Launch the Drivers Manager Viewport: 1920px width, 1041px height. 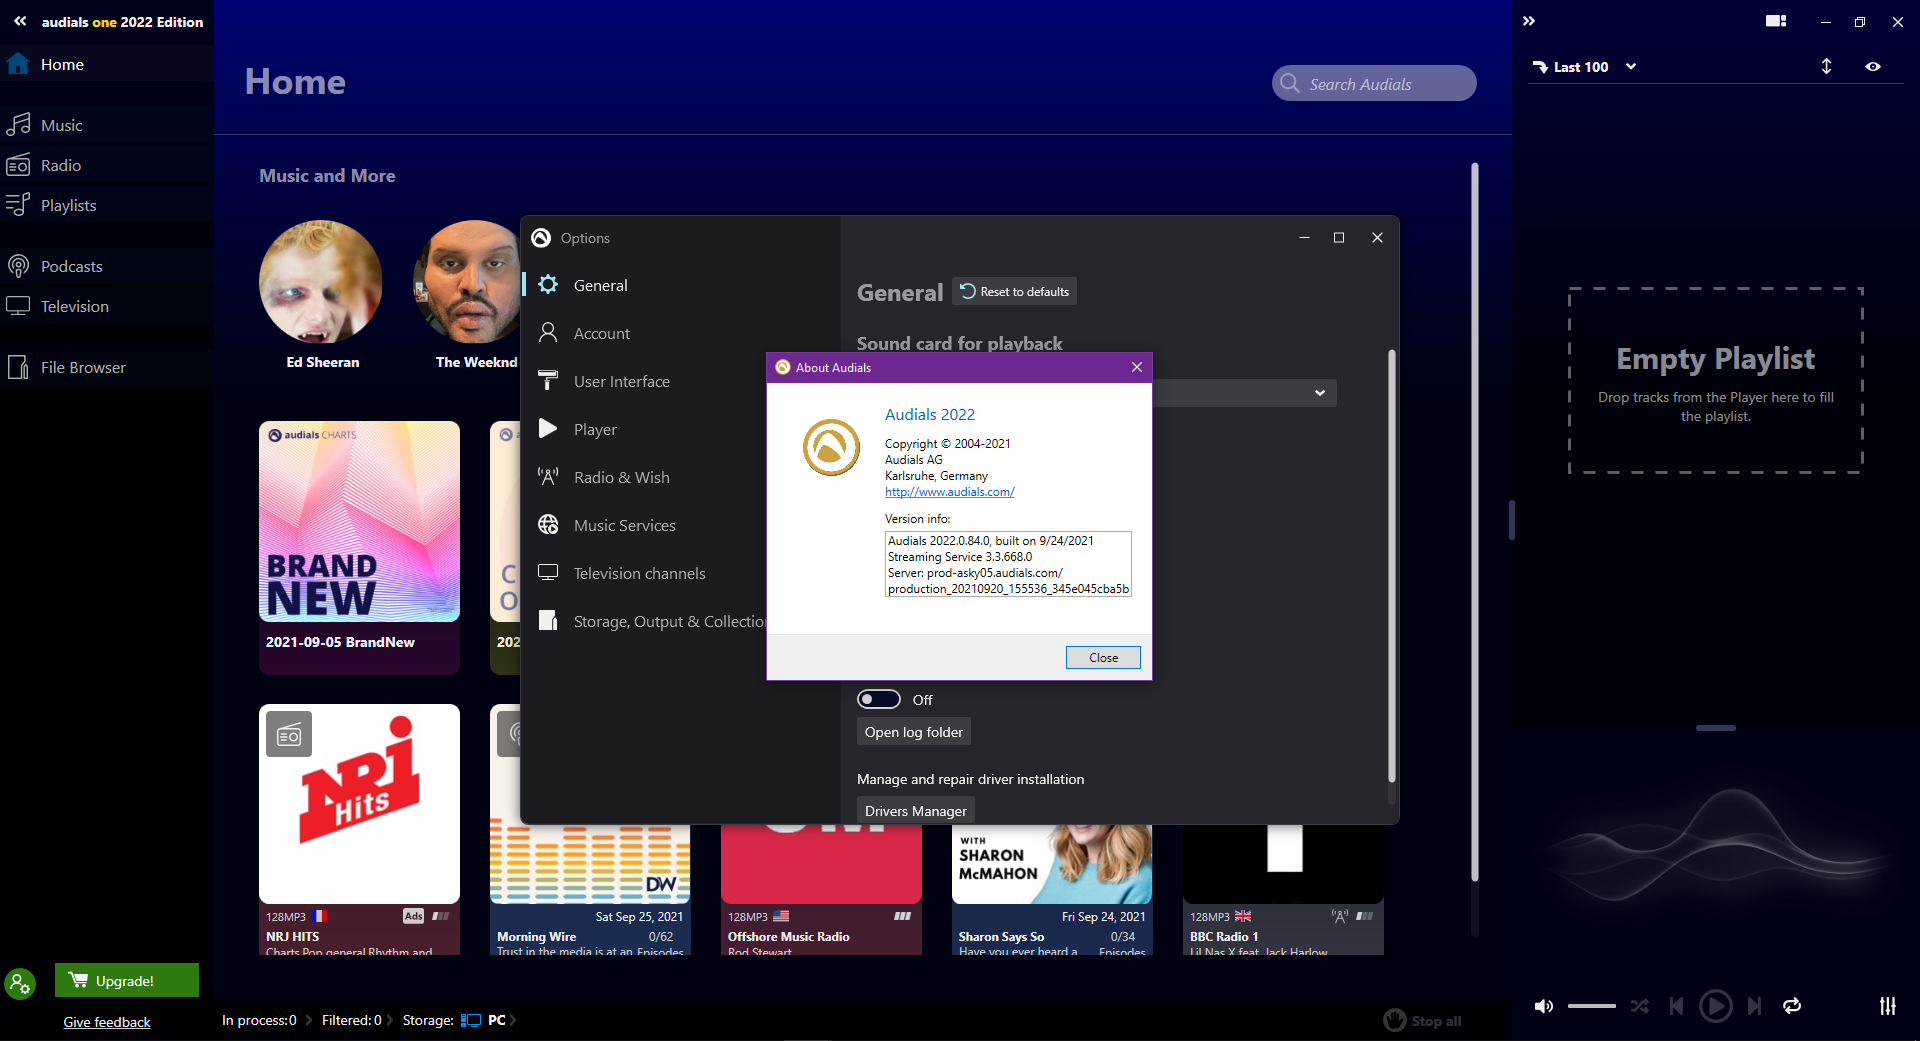tap(916, 810)
